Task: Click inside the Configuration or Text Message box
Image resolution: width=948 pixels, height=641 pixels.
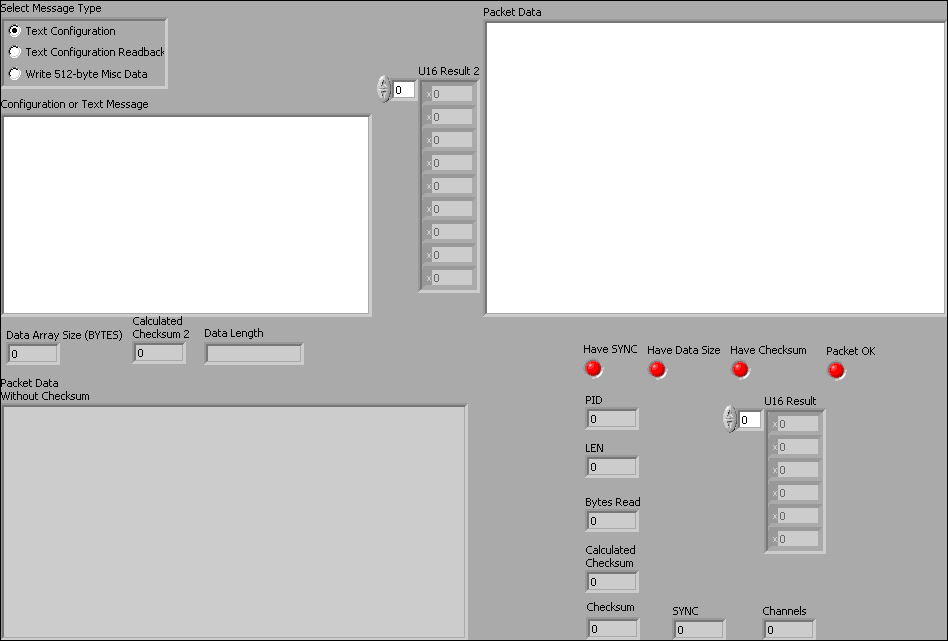Action: click(185, 210)
